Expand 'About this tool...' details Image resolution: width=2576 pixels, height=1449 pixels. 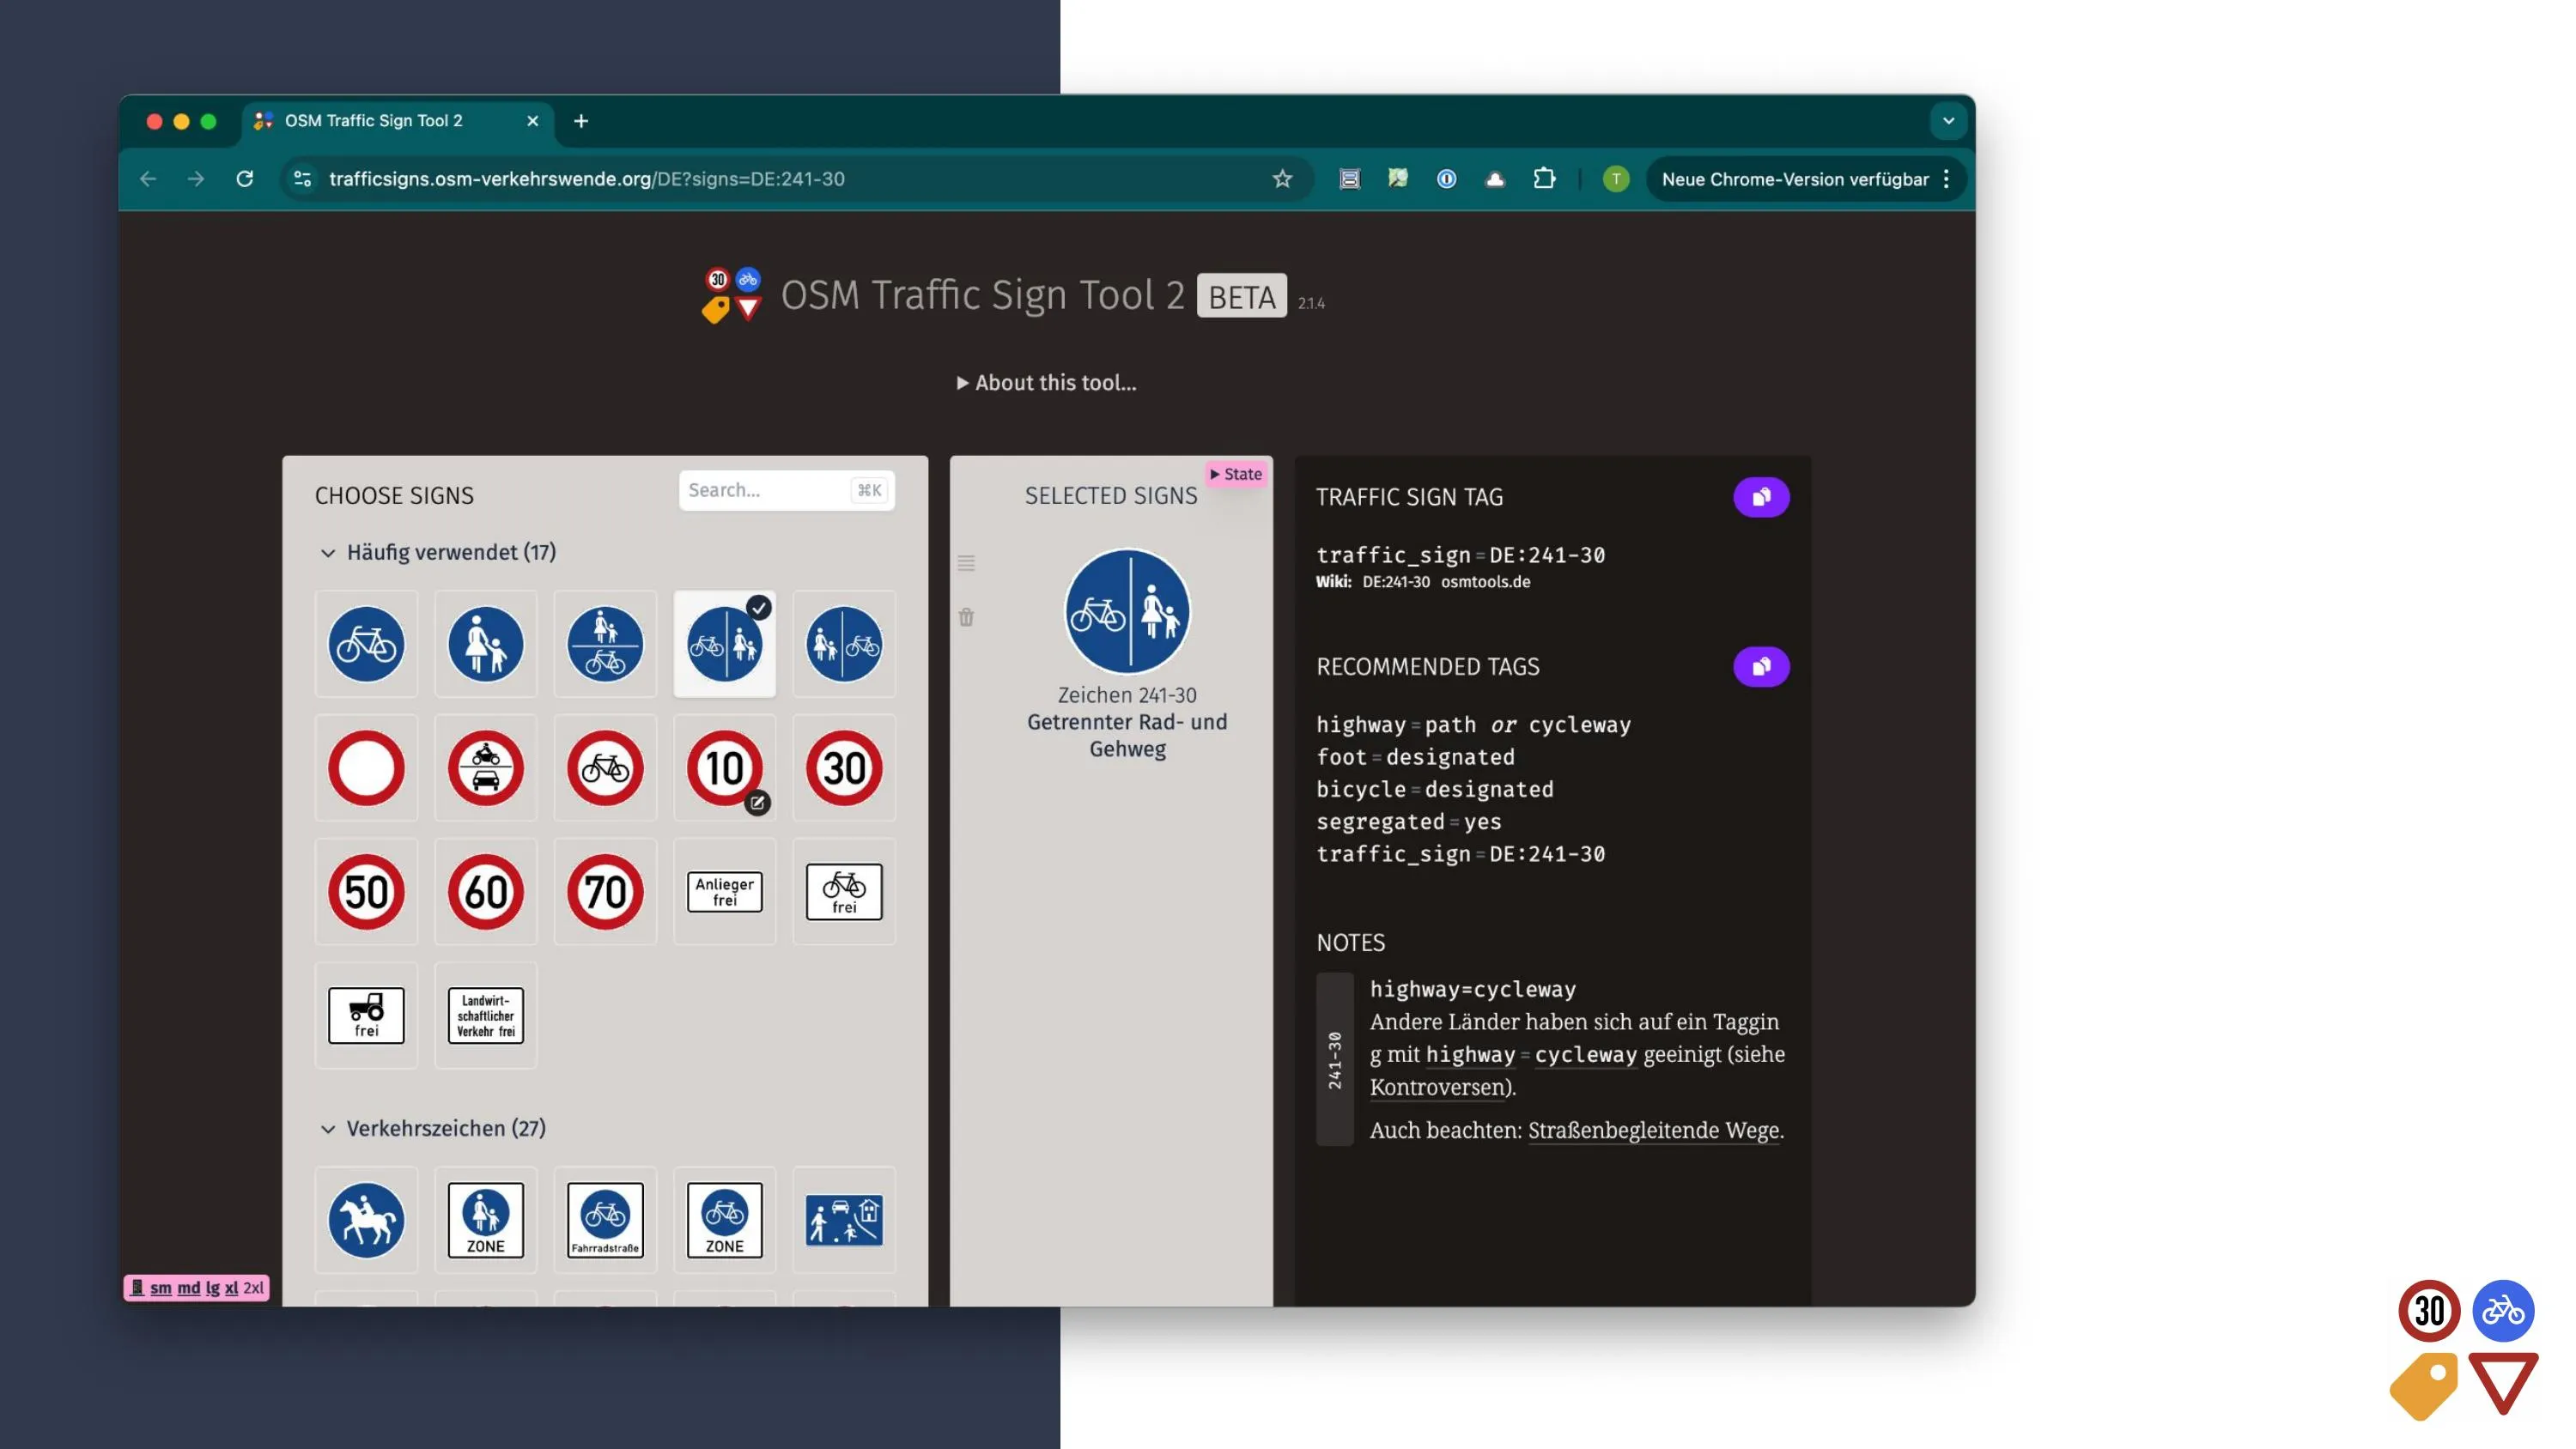point(1046,383)
